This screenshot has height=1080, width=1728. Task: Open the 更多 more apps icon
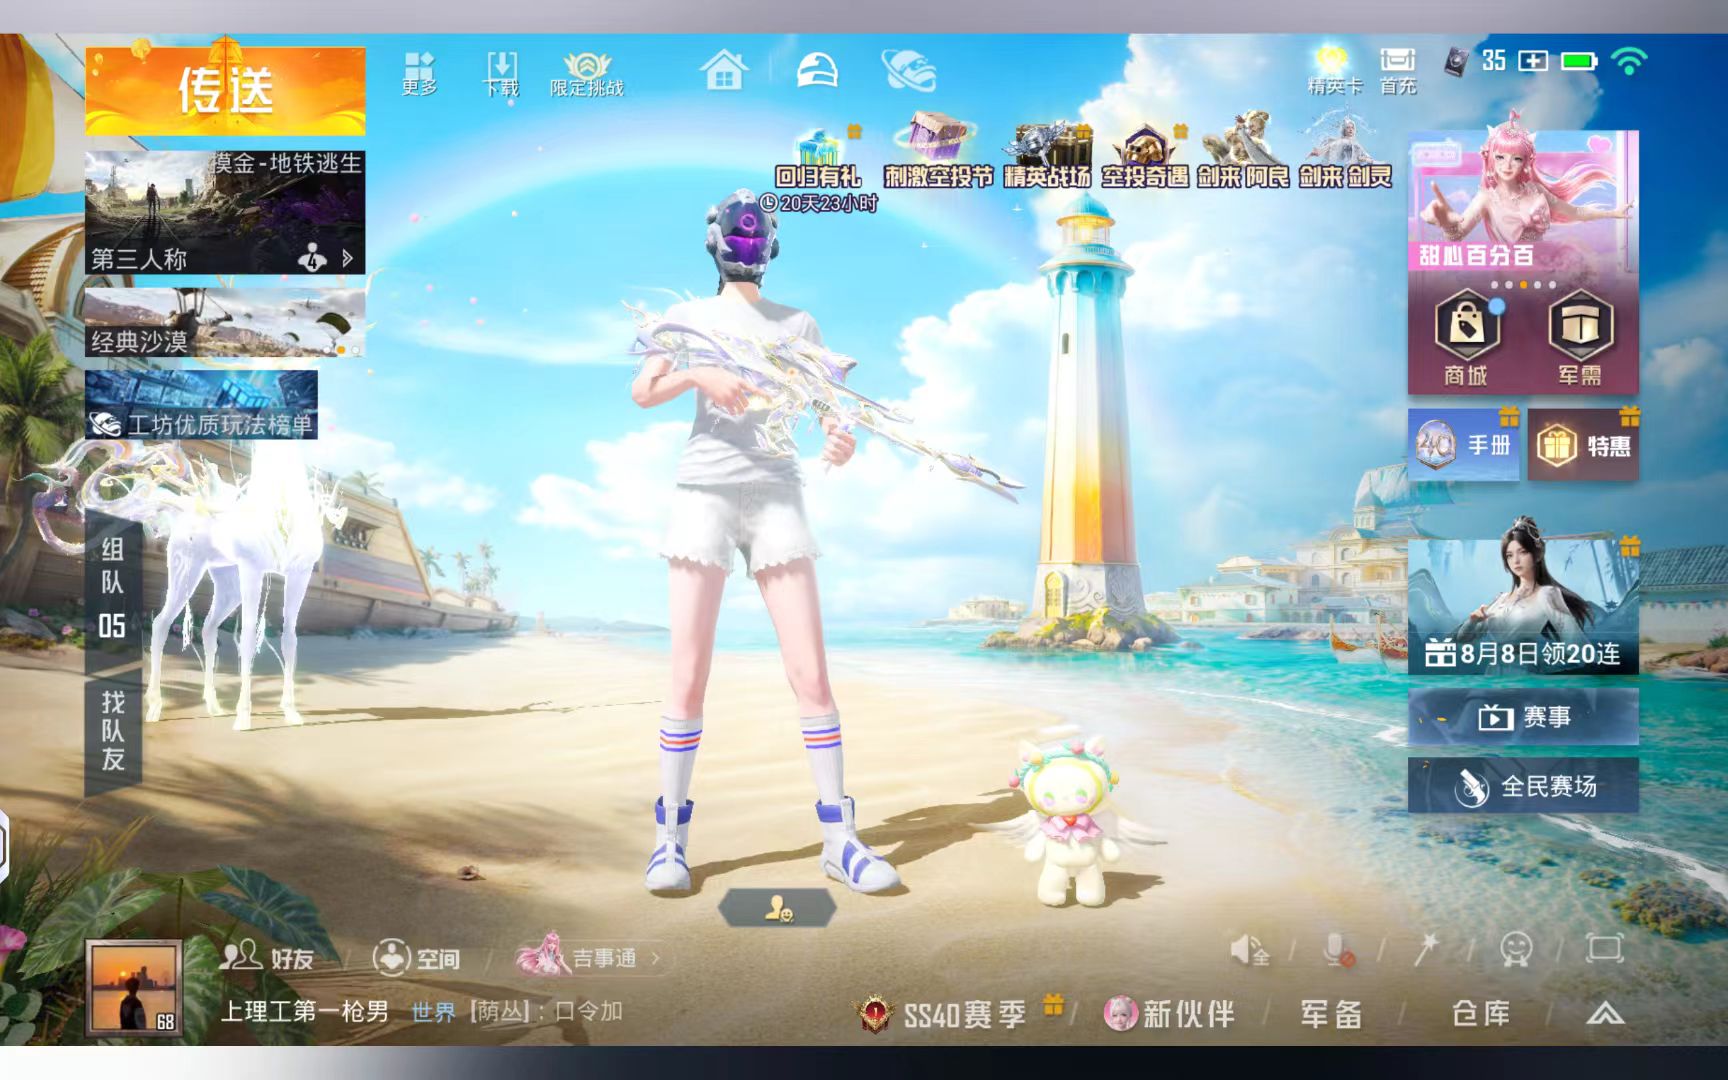419,74
